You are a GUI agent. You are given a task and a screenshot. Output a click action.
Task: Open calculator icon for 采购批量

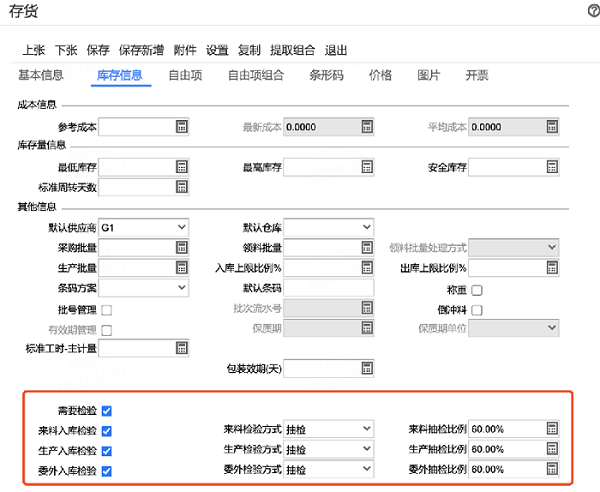(x=182, y=247)
